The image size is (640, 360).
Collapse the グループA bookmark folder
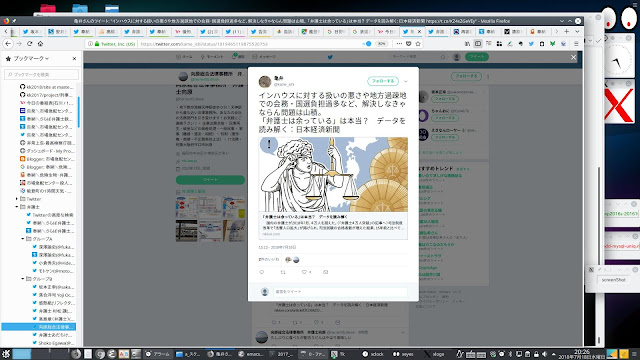pos(23,239)
